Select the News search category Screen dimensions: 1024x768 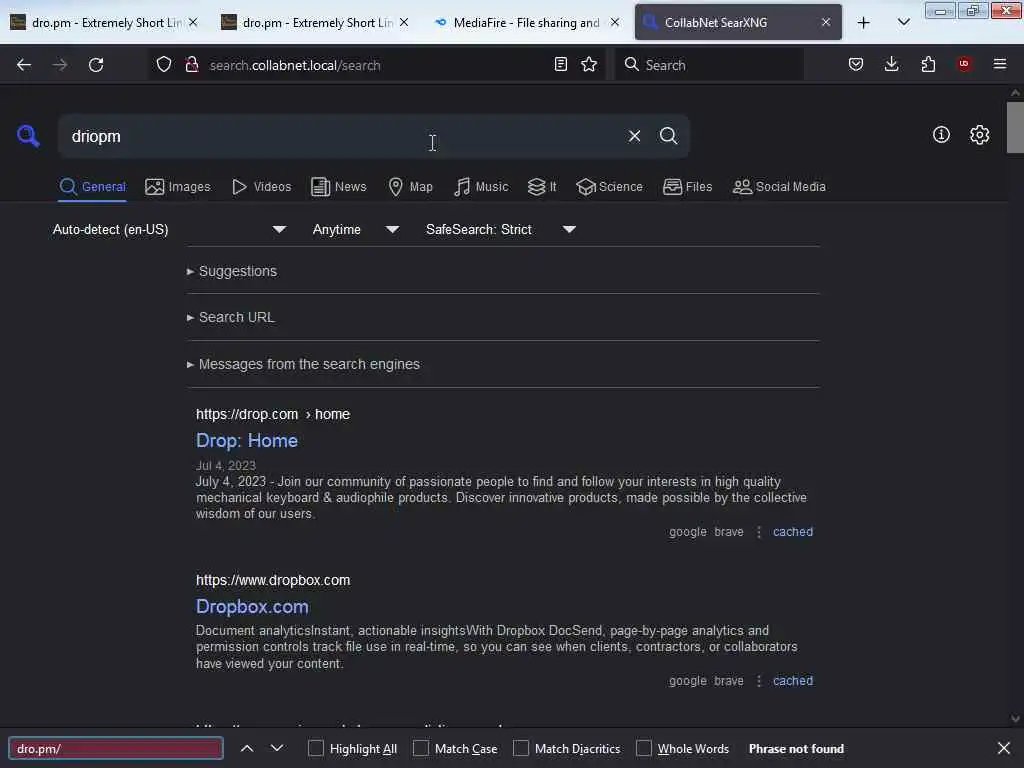[339, 187]
